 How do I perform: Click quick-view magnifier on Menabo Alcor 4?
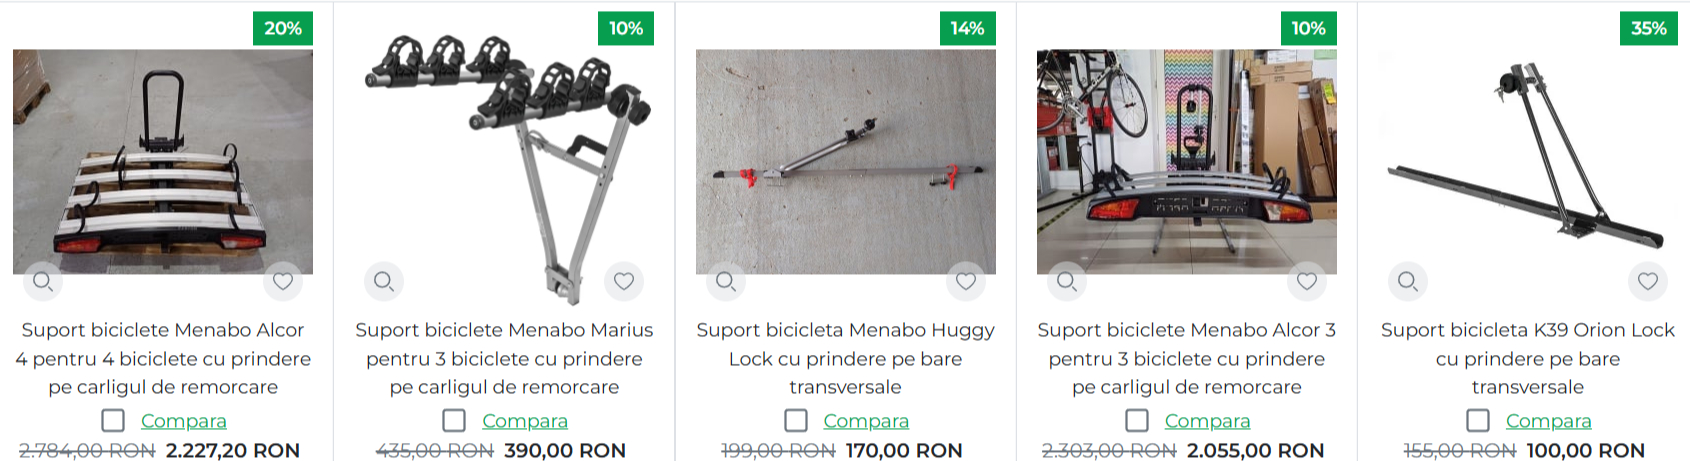pos(43,282)
